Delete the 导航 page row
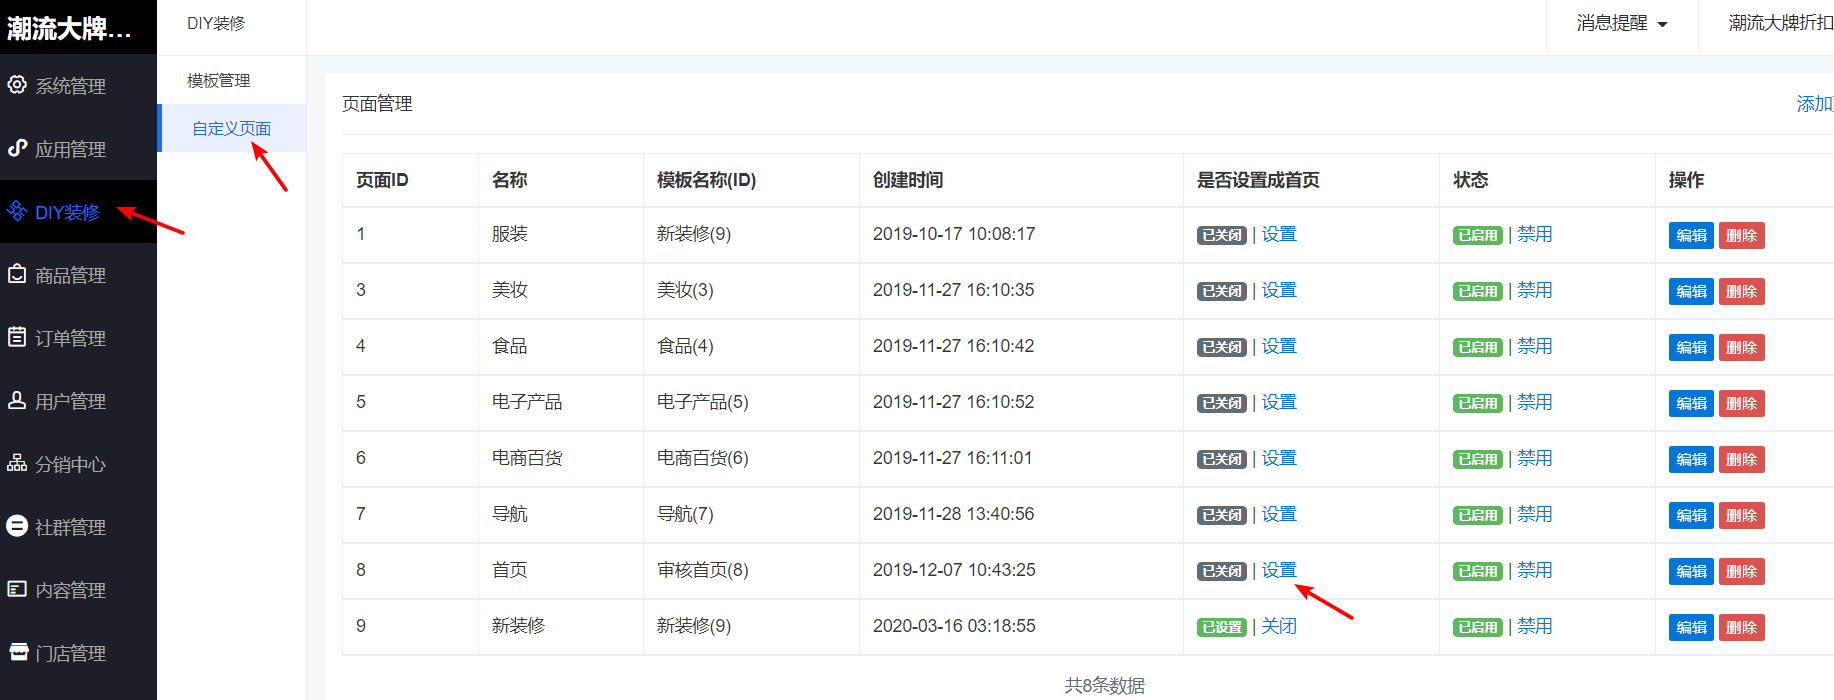Viewport: 1834px width, 700px height. 1742,515
